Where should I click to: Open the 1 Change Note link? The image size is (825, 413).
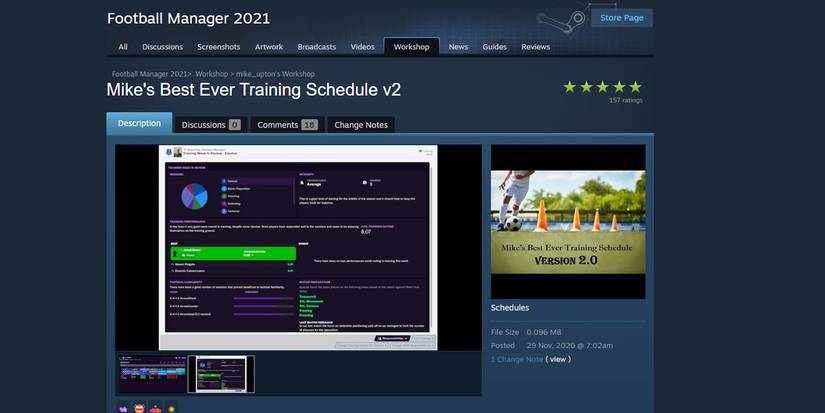click(x=517, y=359)
